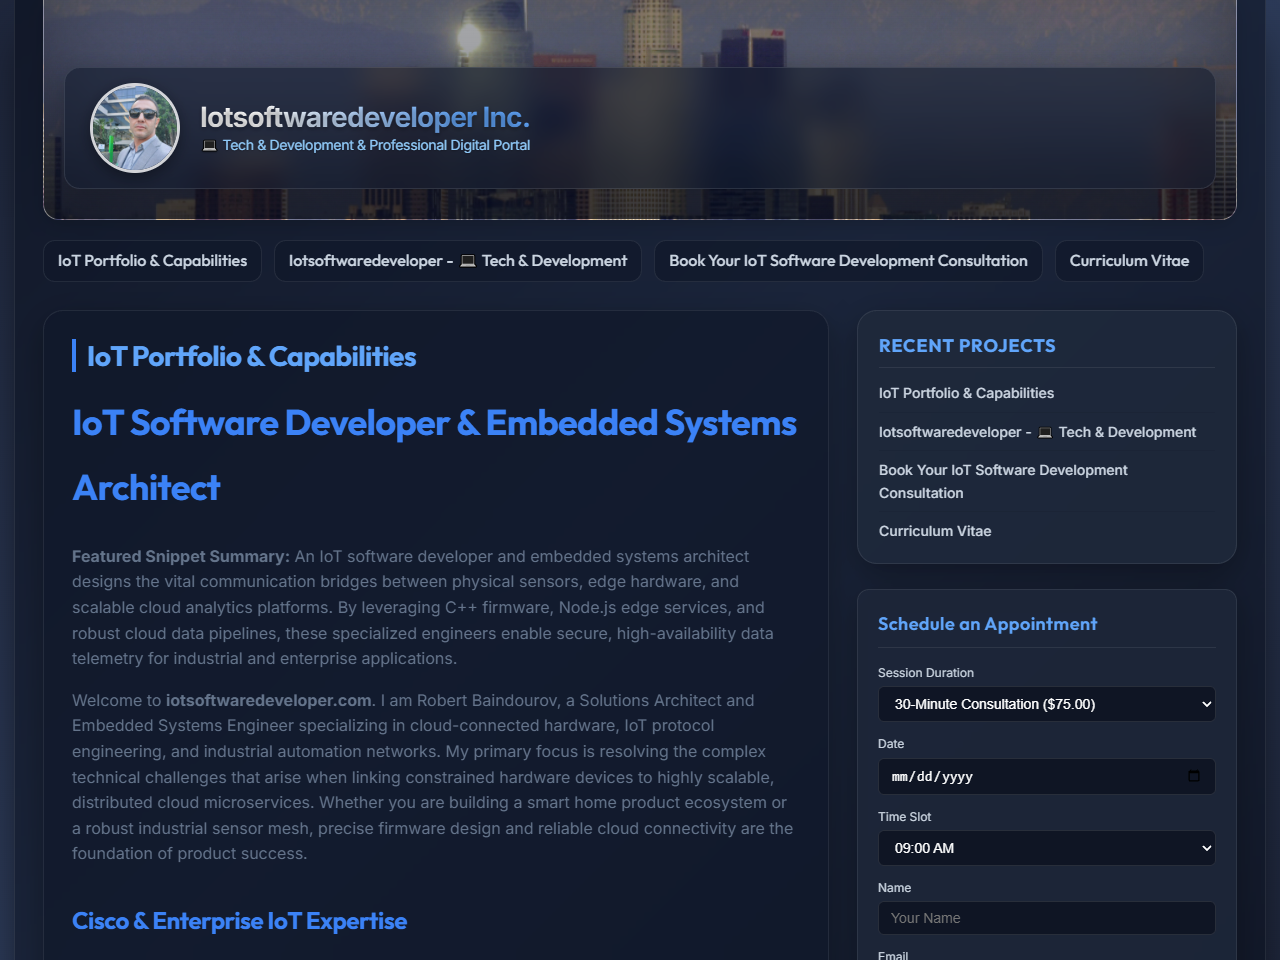The height and width of the screenshot is (960, 1280).
Task: Click the RECENT PROJECTS sidebar heading
Action: click(x=967, y=346)
